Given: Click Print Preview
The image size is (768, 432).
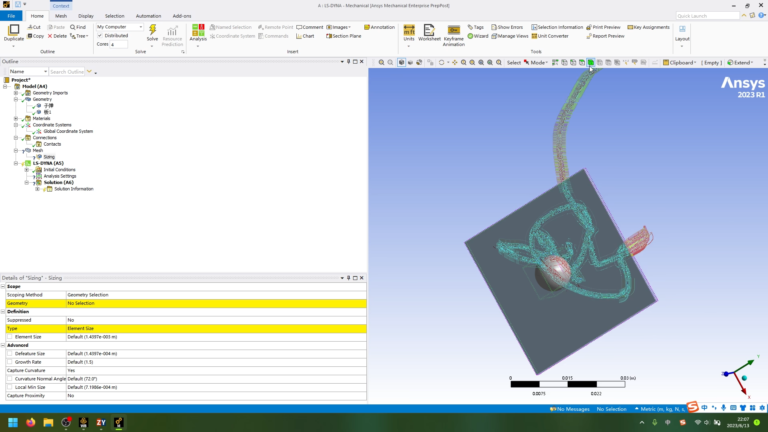Looking at the screenshot, I should (603, 27).
